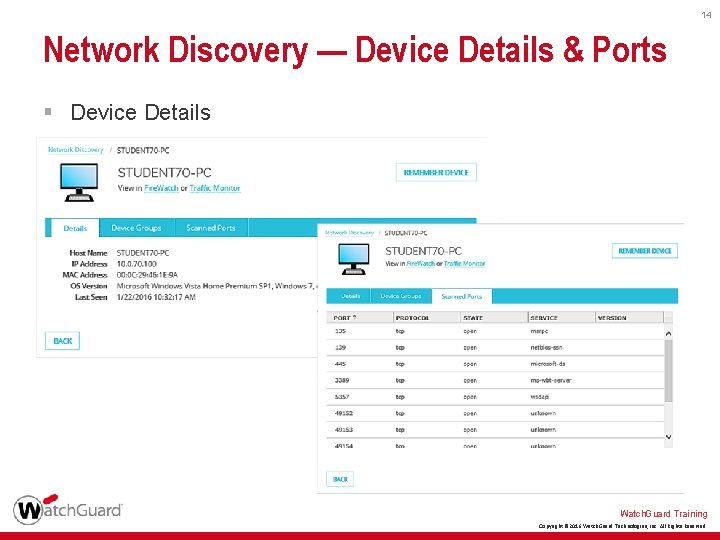Viewport: 720px width, 540px height.
Task: Click the scrollbar up arrow in the ports table
Action: click(669, 333)
